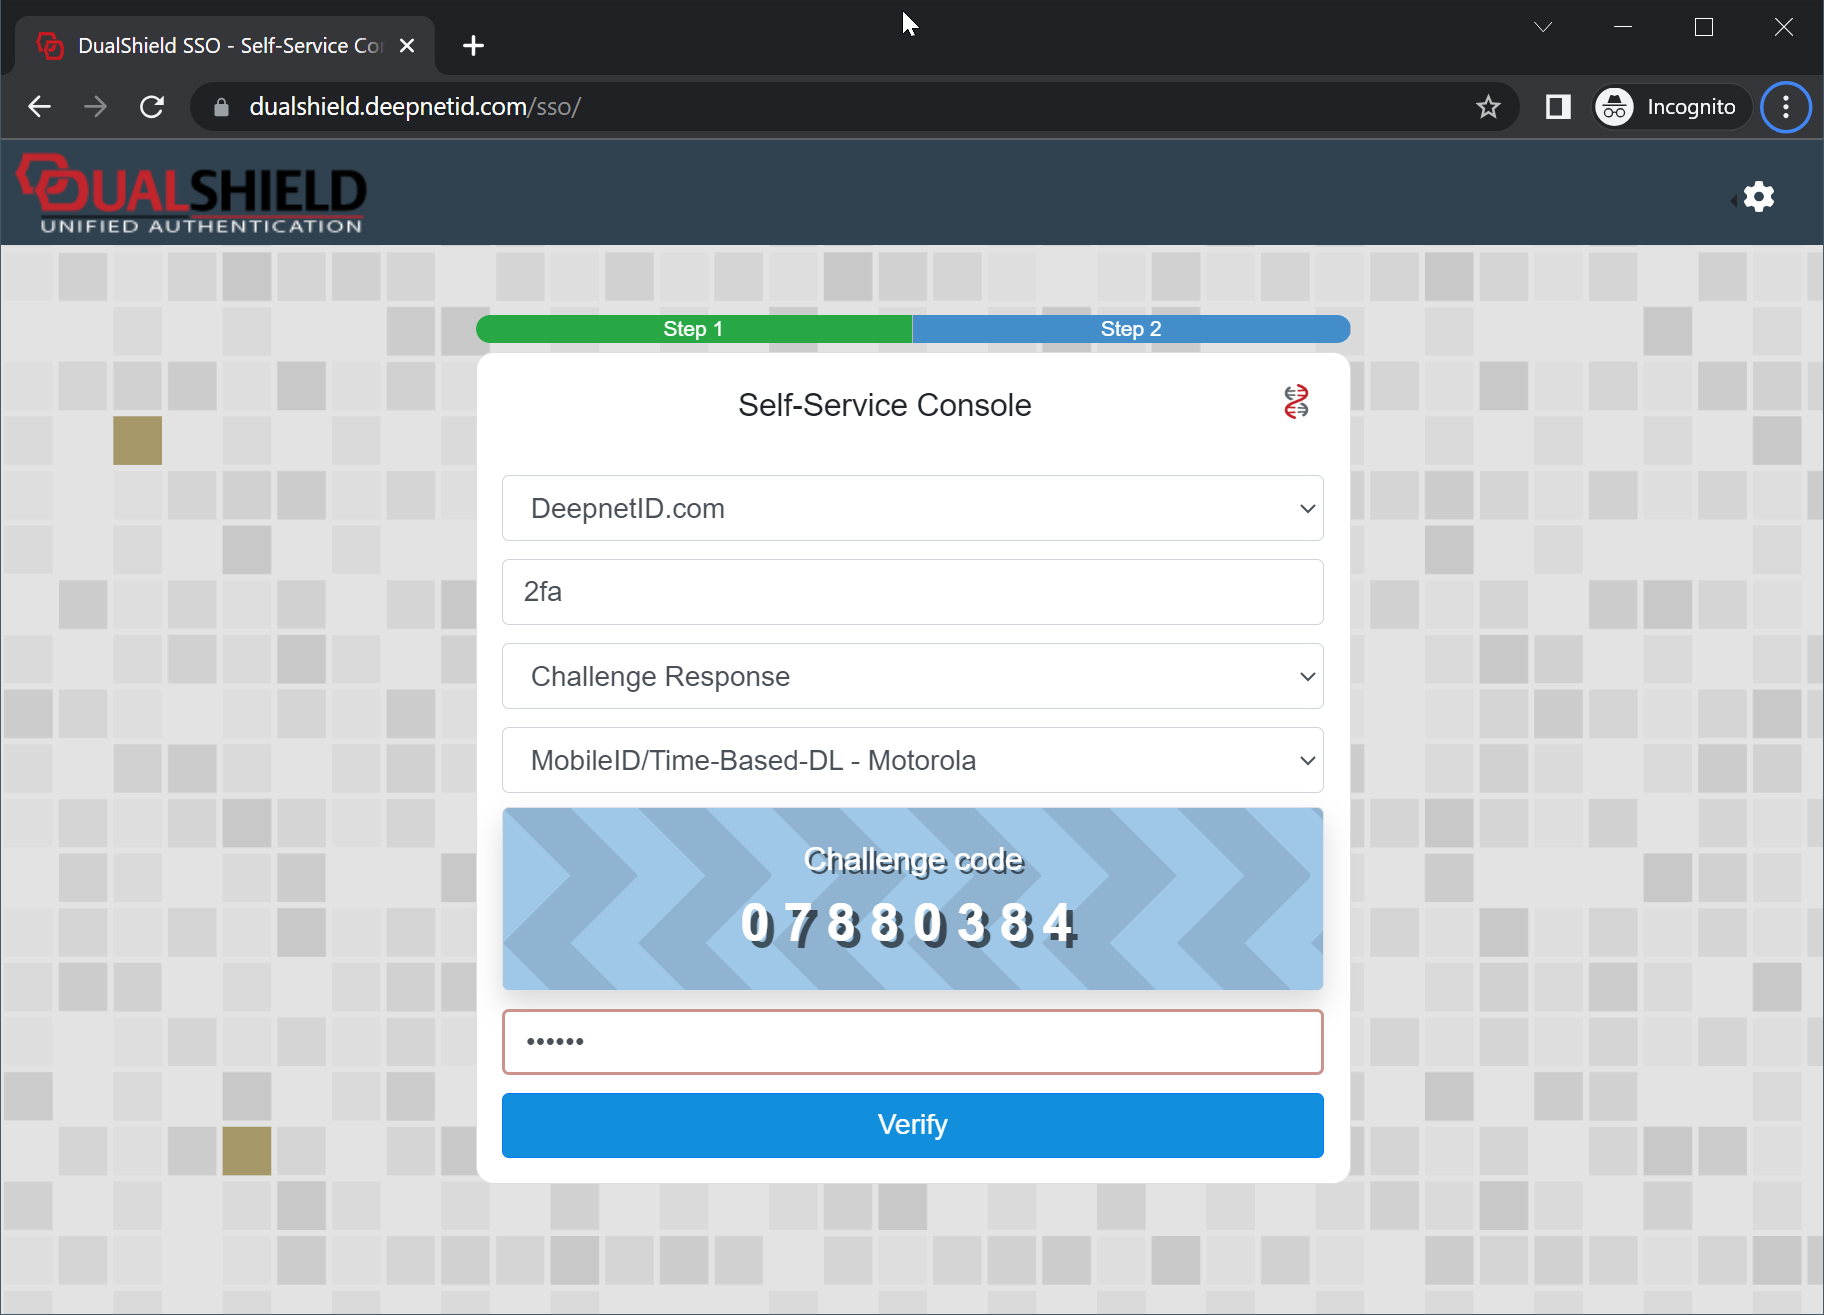Go back using the browser back arrow

coord(40,107)
